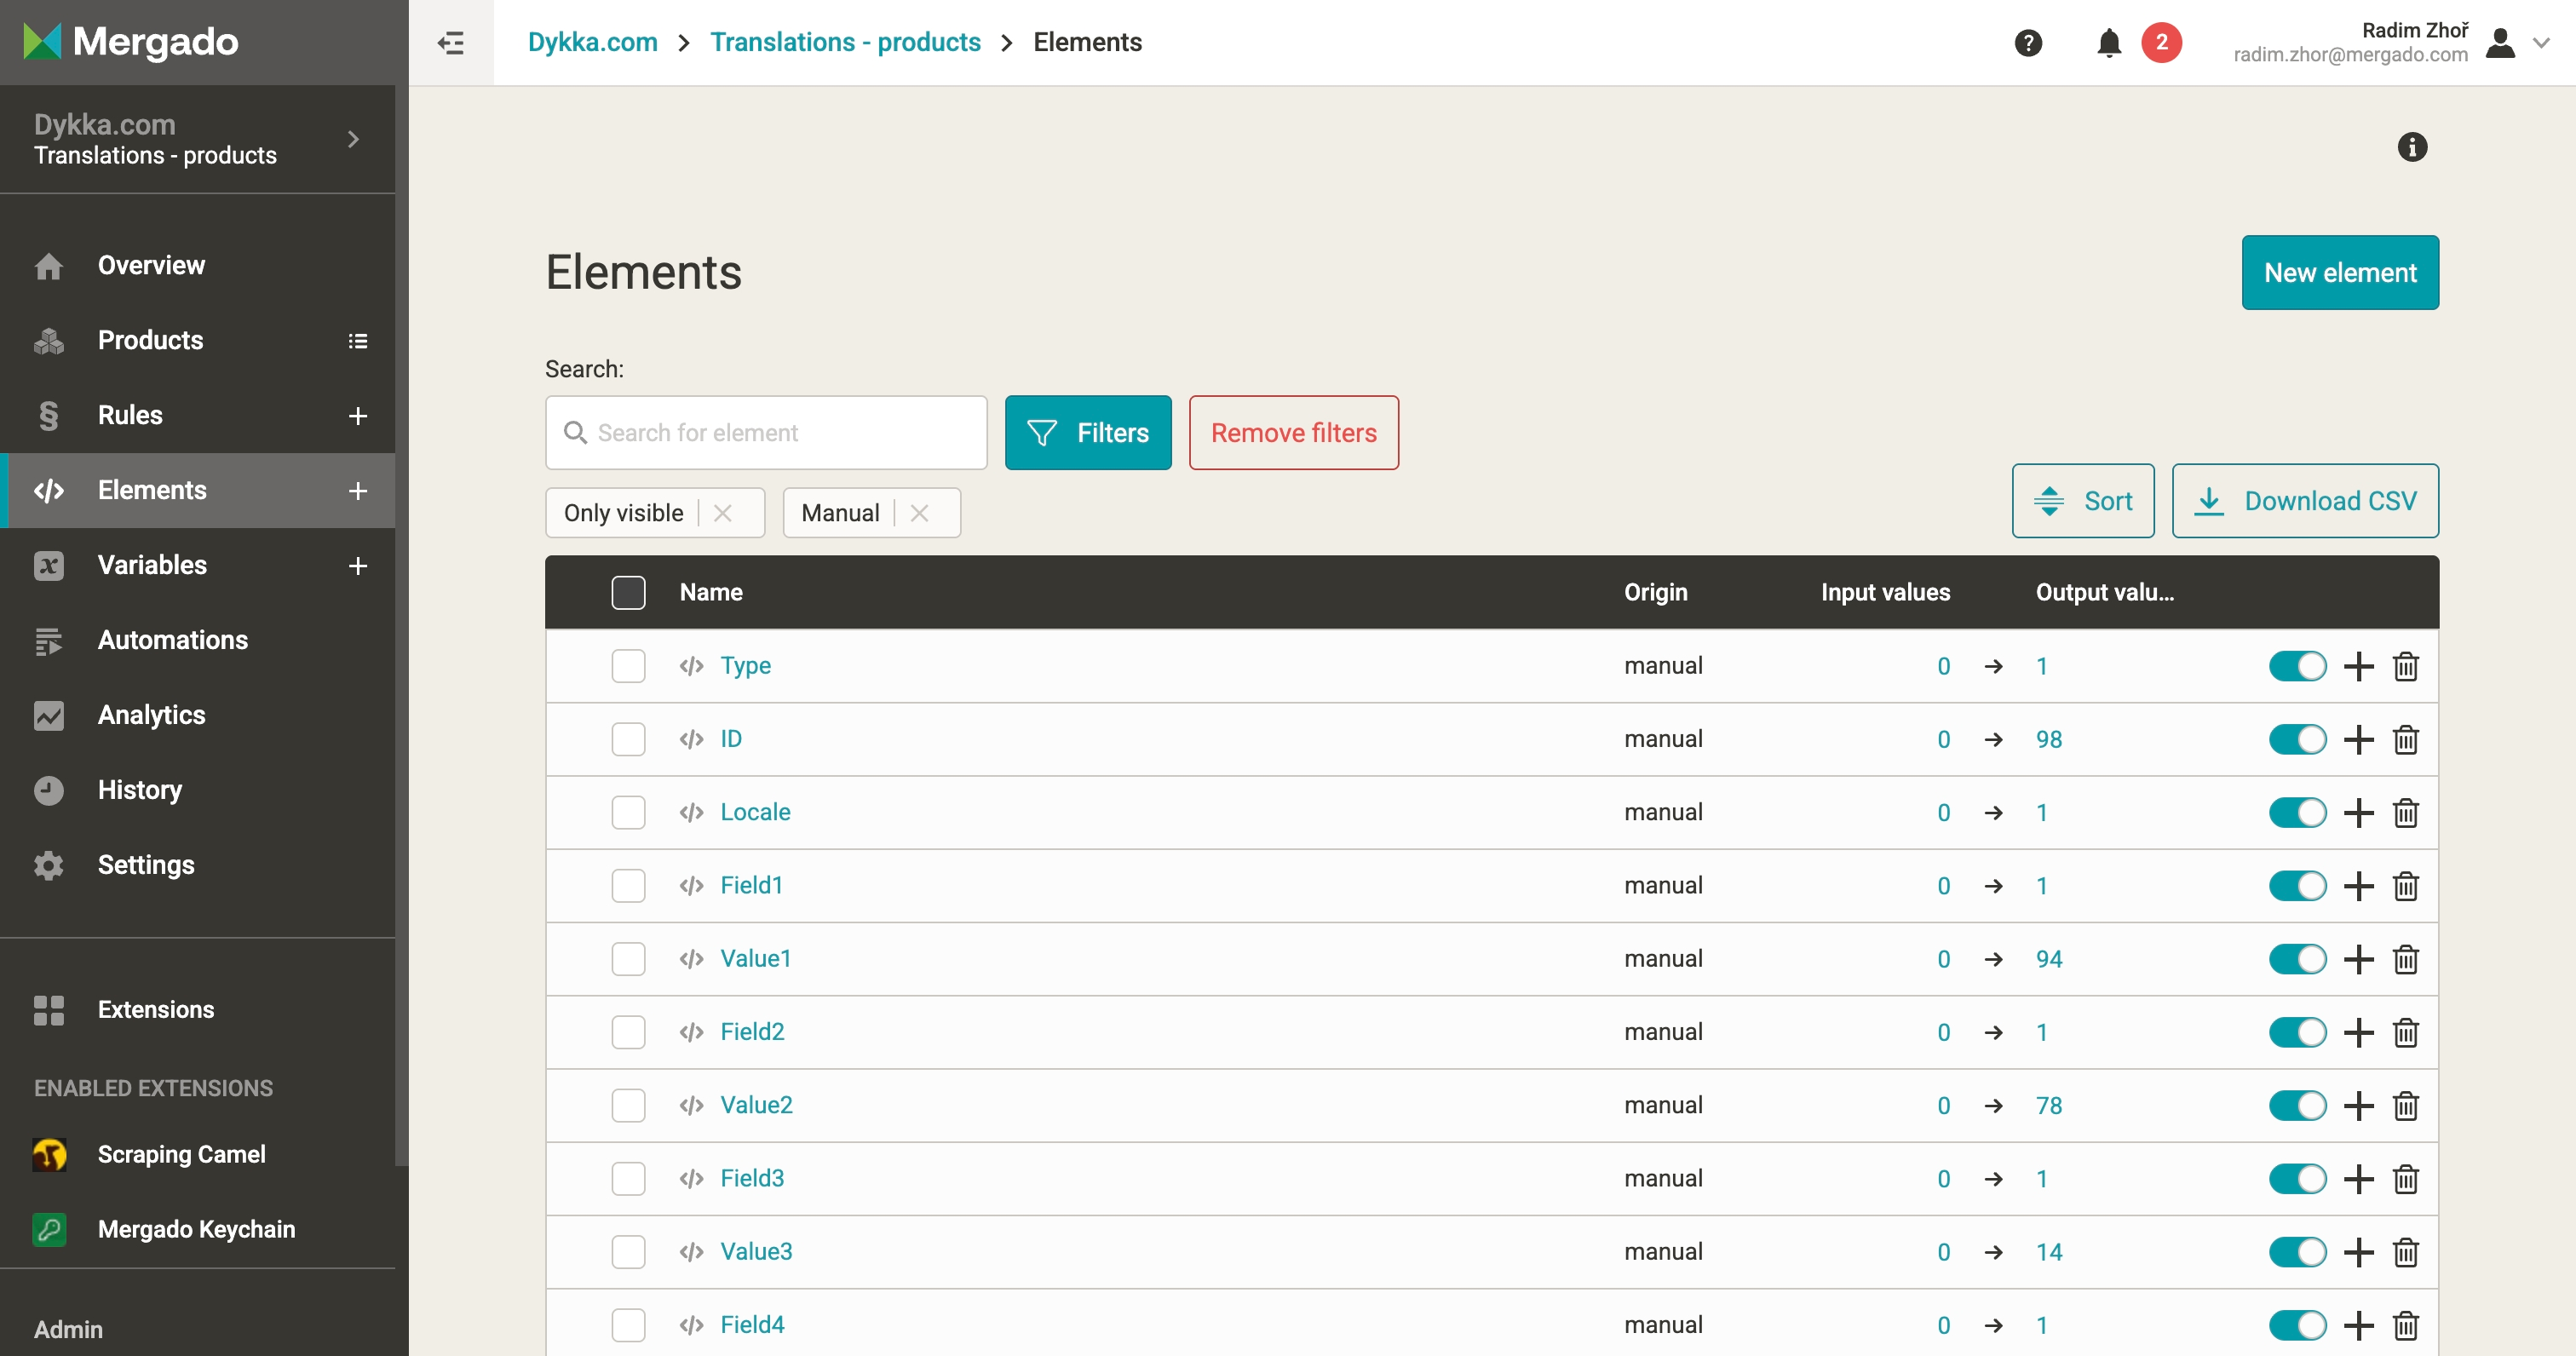Image resolution: width=2576 pixels, height=1356 pixels.
Task: Click the plus icon next to Rules
Action: (357, 415)
